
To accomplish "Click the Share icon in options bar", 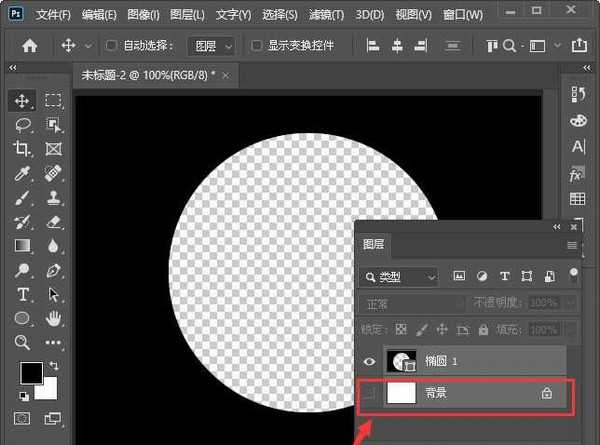I will coord(579,46).
